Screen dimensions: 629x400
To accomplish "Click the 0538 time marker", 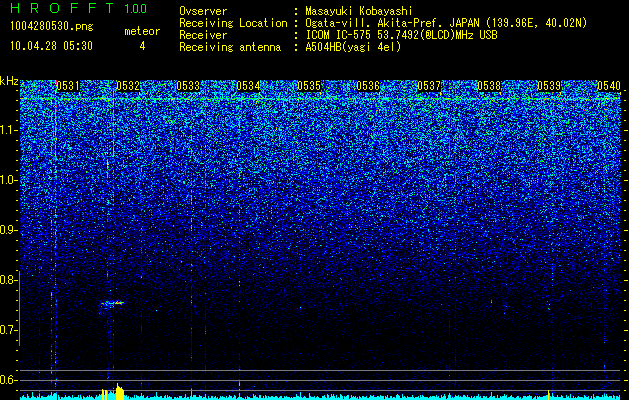I will [x=489, y=86].
